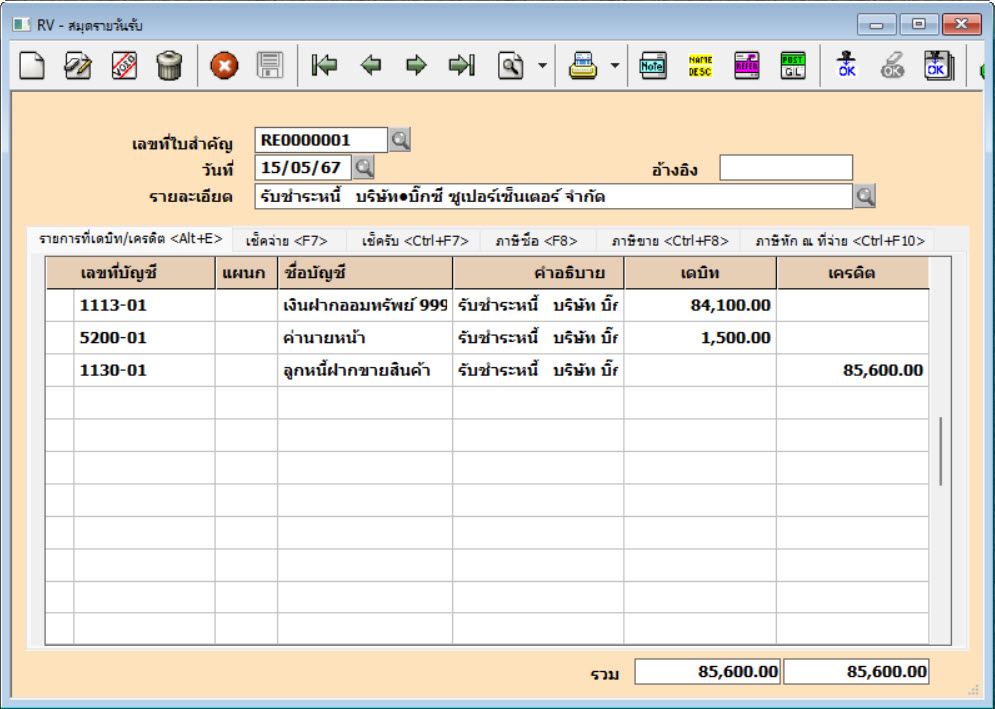This screenshot has width=995, height=709.
Task: Click description cell in the 5200-01 row
Action: point(538,338)
